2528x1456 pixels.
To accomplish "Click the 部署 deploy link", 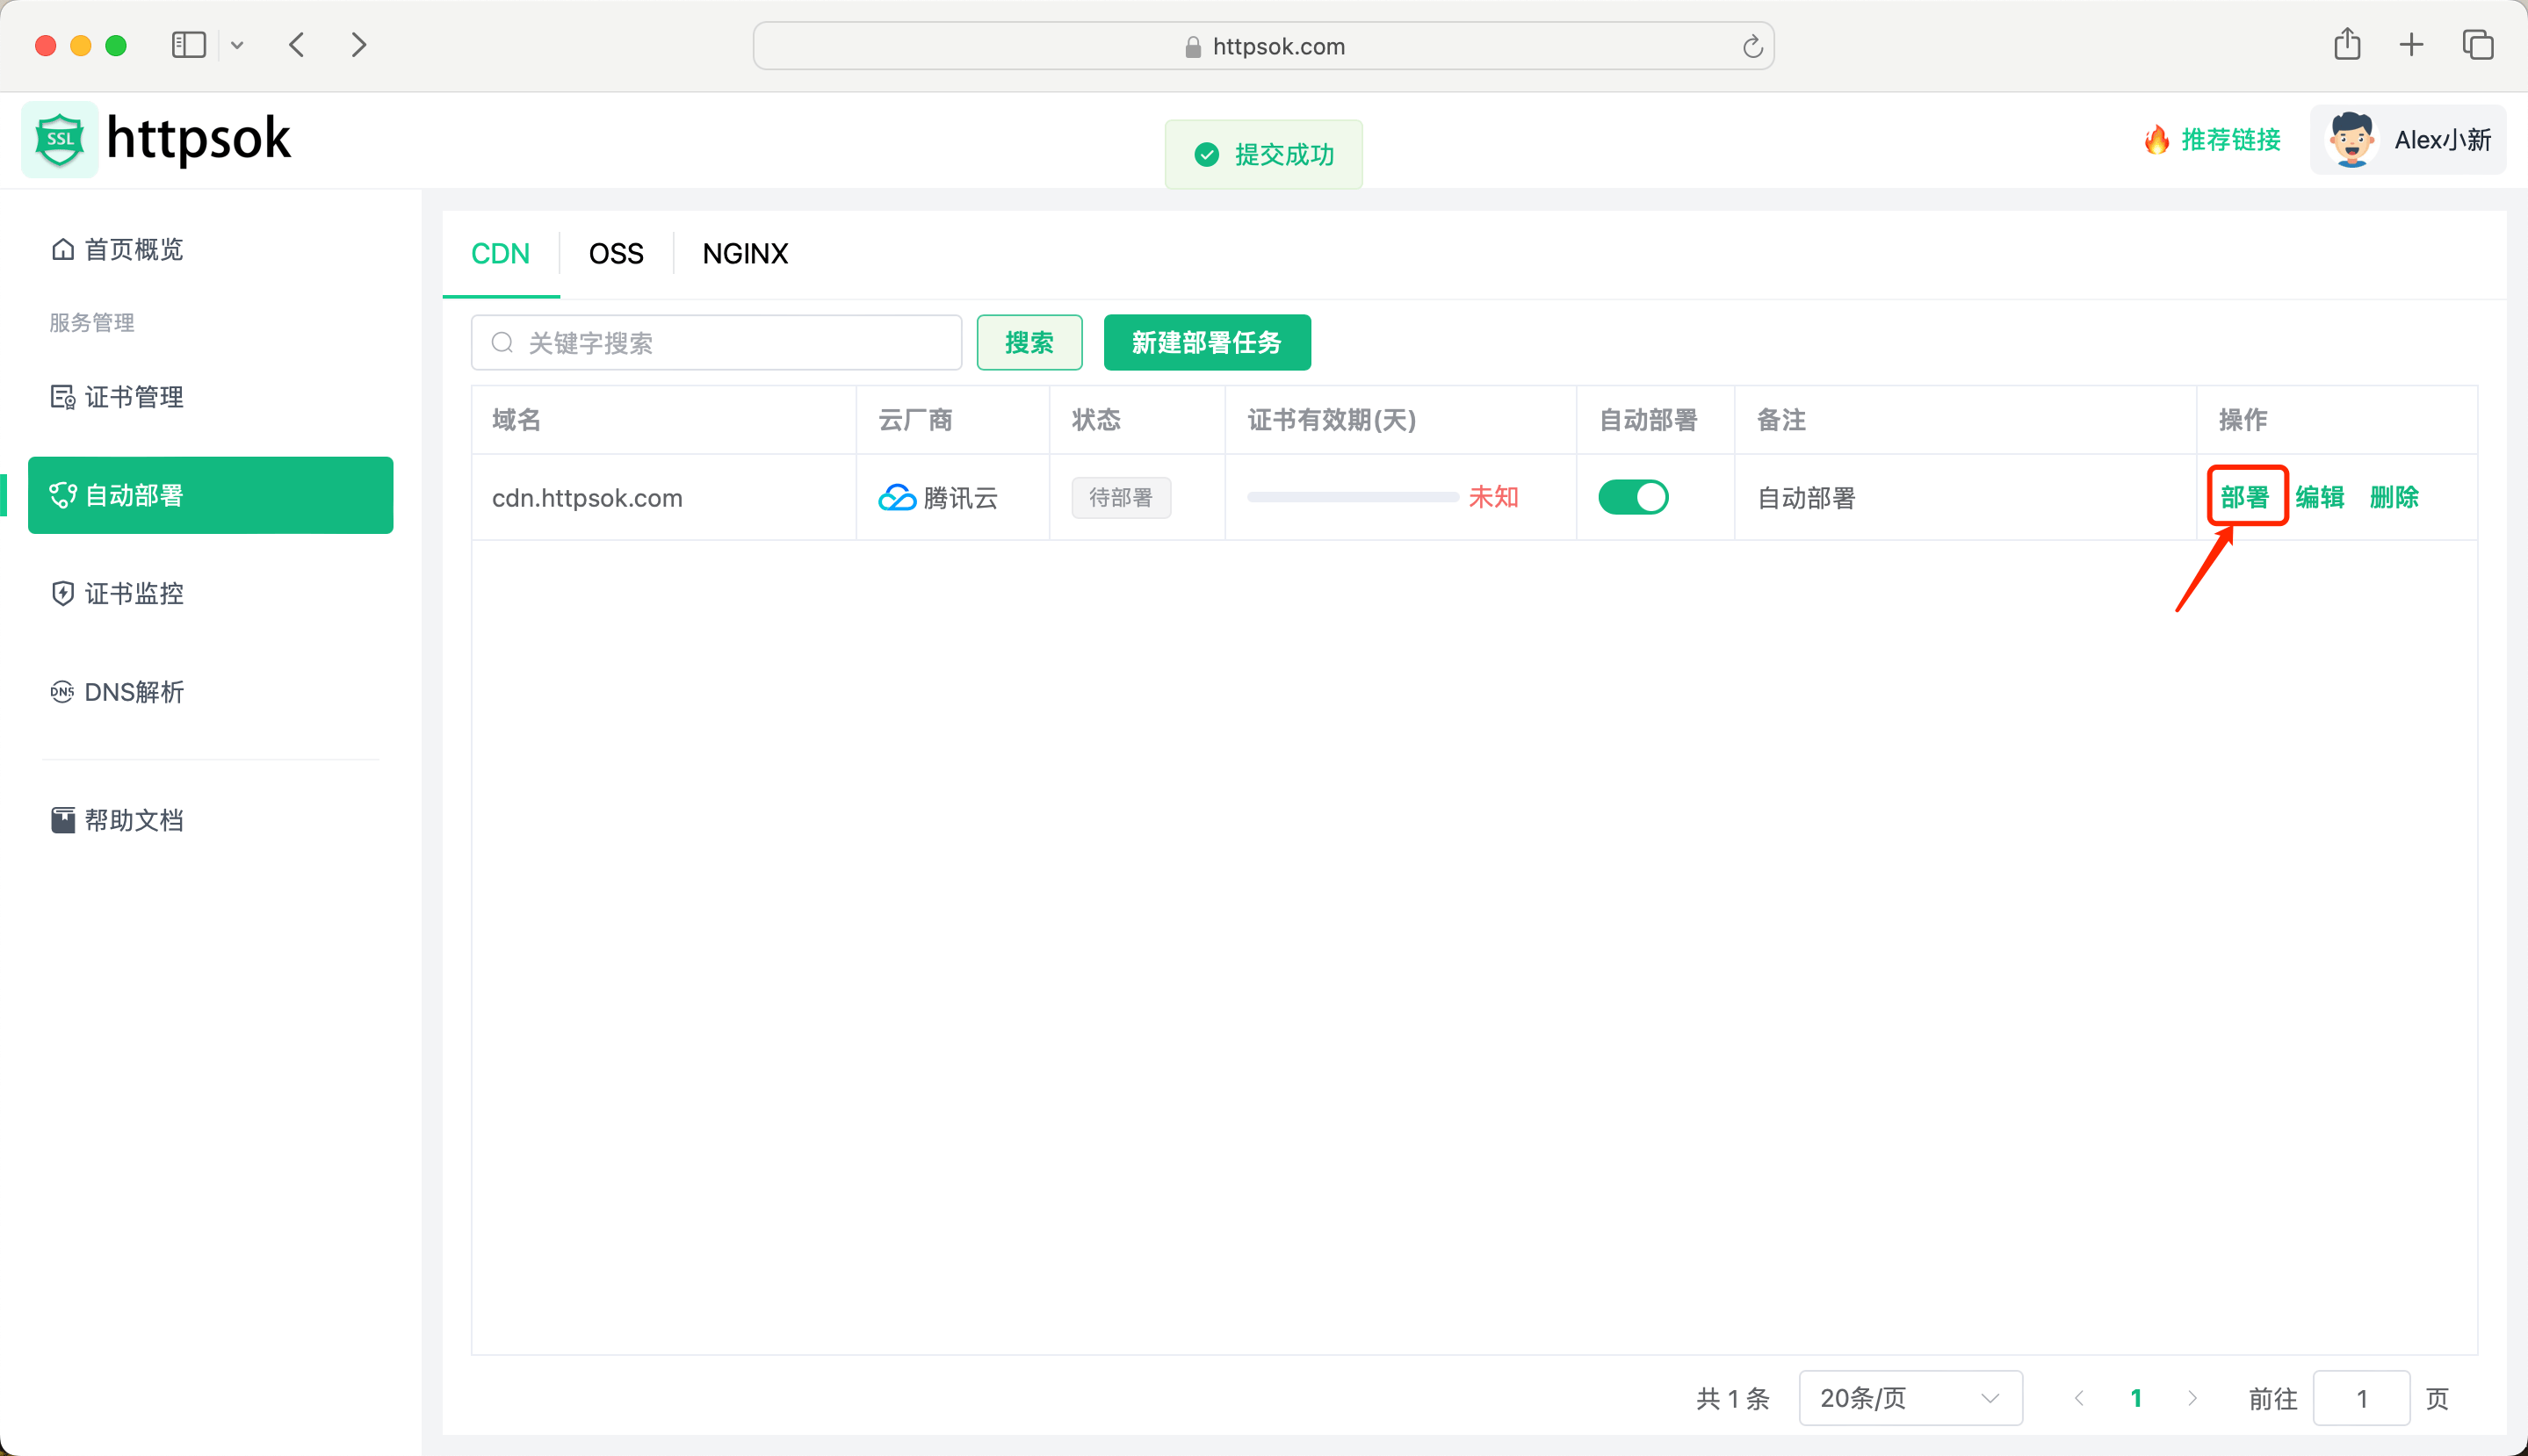I will (x=2246, y=497).
